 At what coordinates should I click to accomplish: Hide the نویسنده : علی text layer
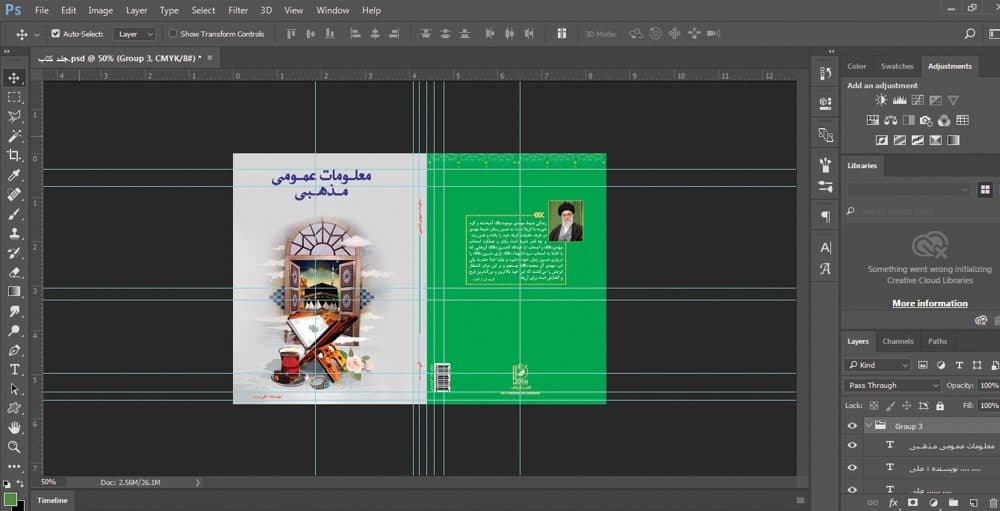(x=852, y=468)
